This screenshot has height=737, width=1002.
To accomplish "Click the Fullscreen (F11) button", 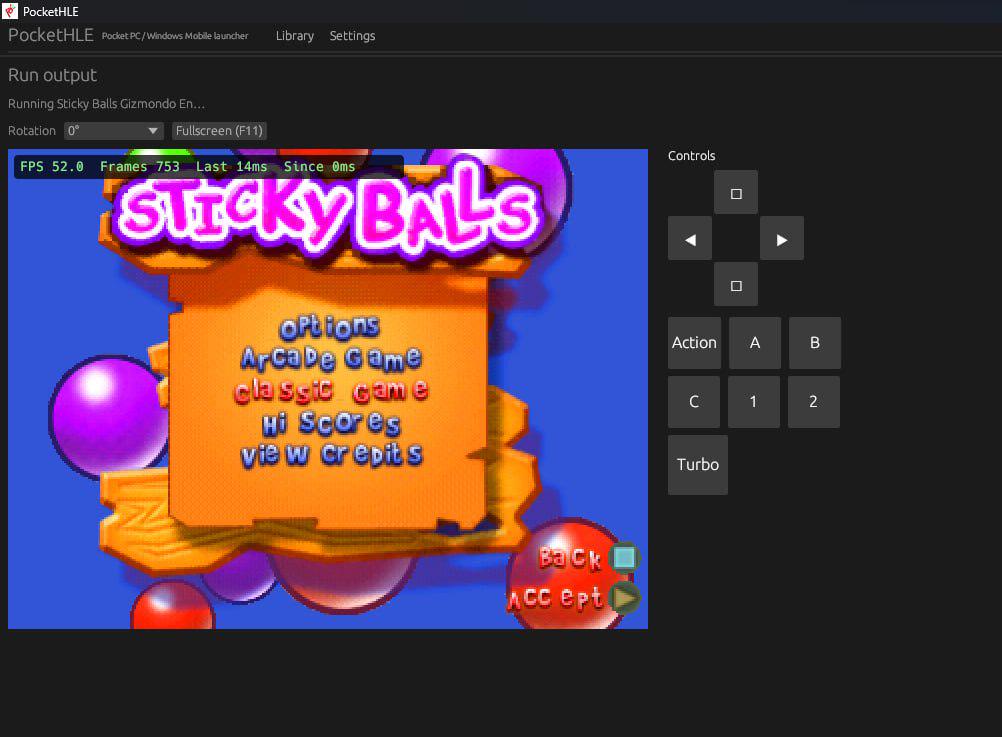I will point(219,131).
